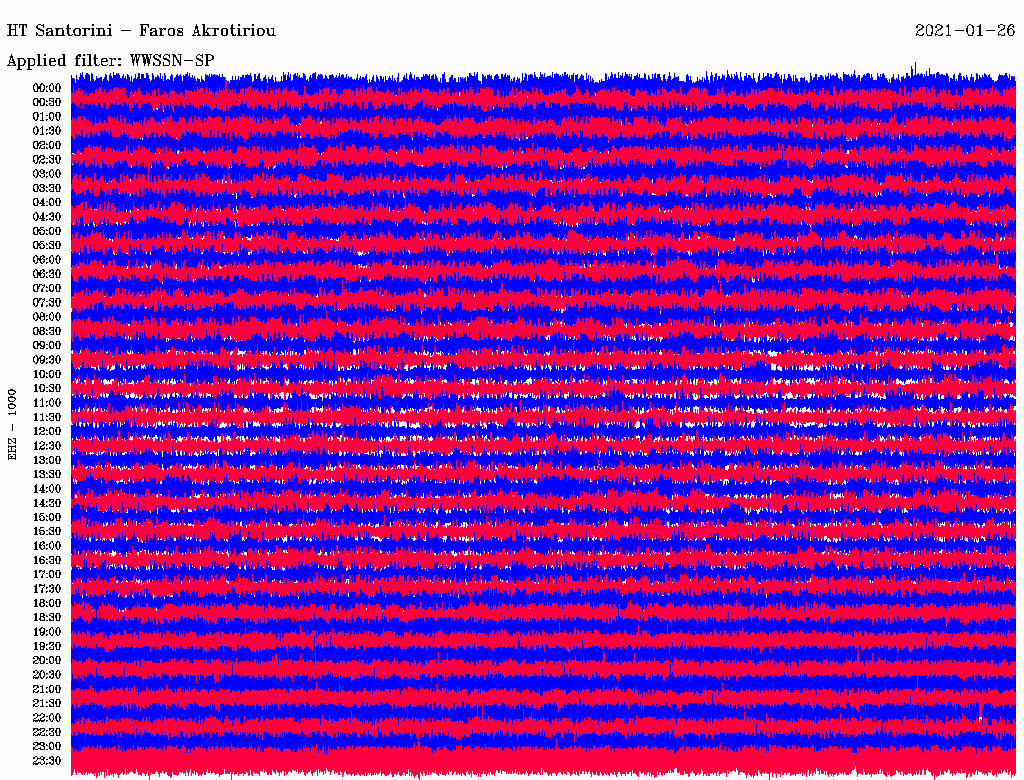Select the 12:00 time label
This screenshot has width=1024, height=780.
(x=47, y=432)
